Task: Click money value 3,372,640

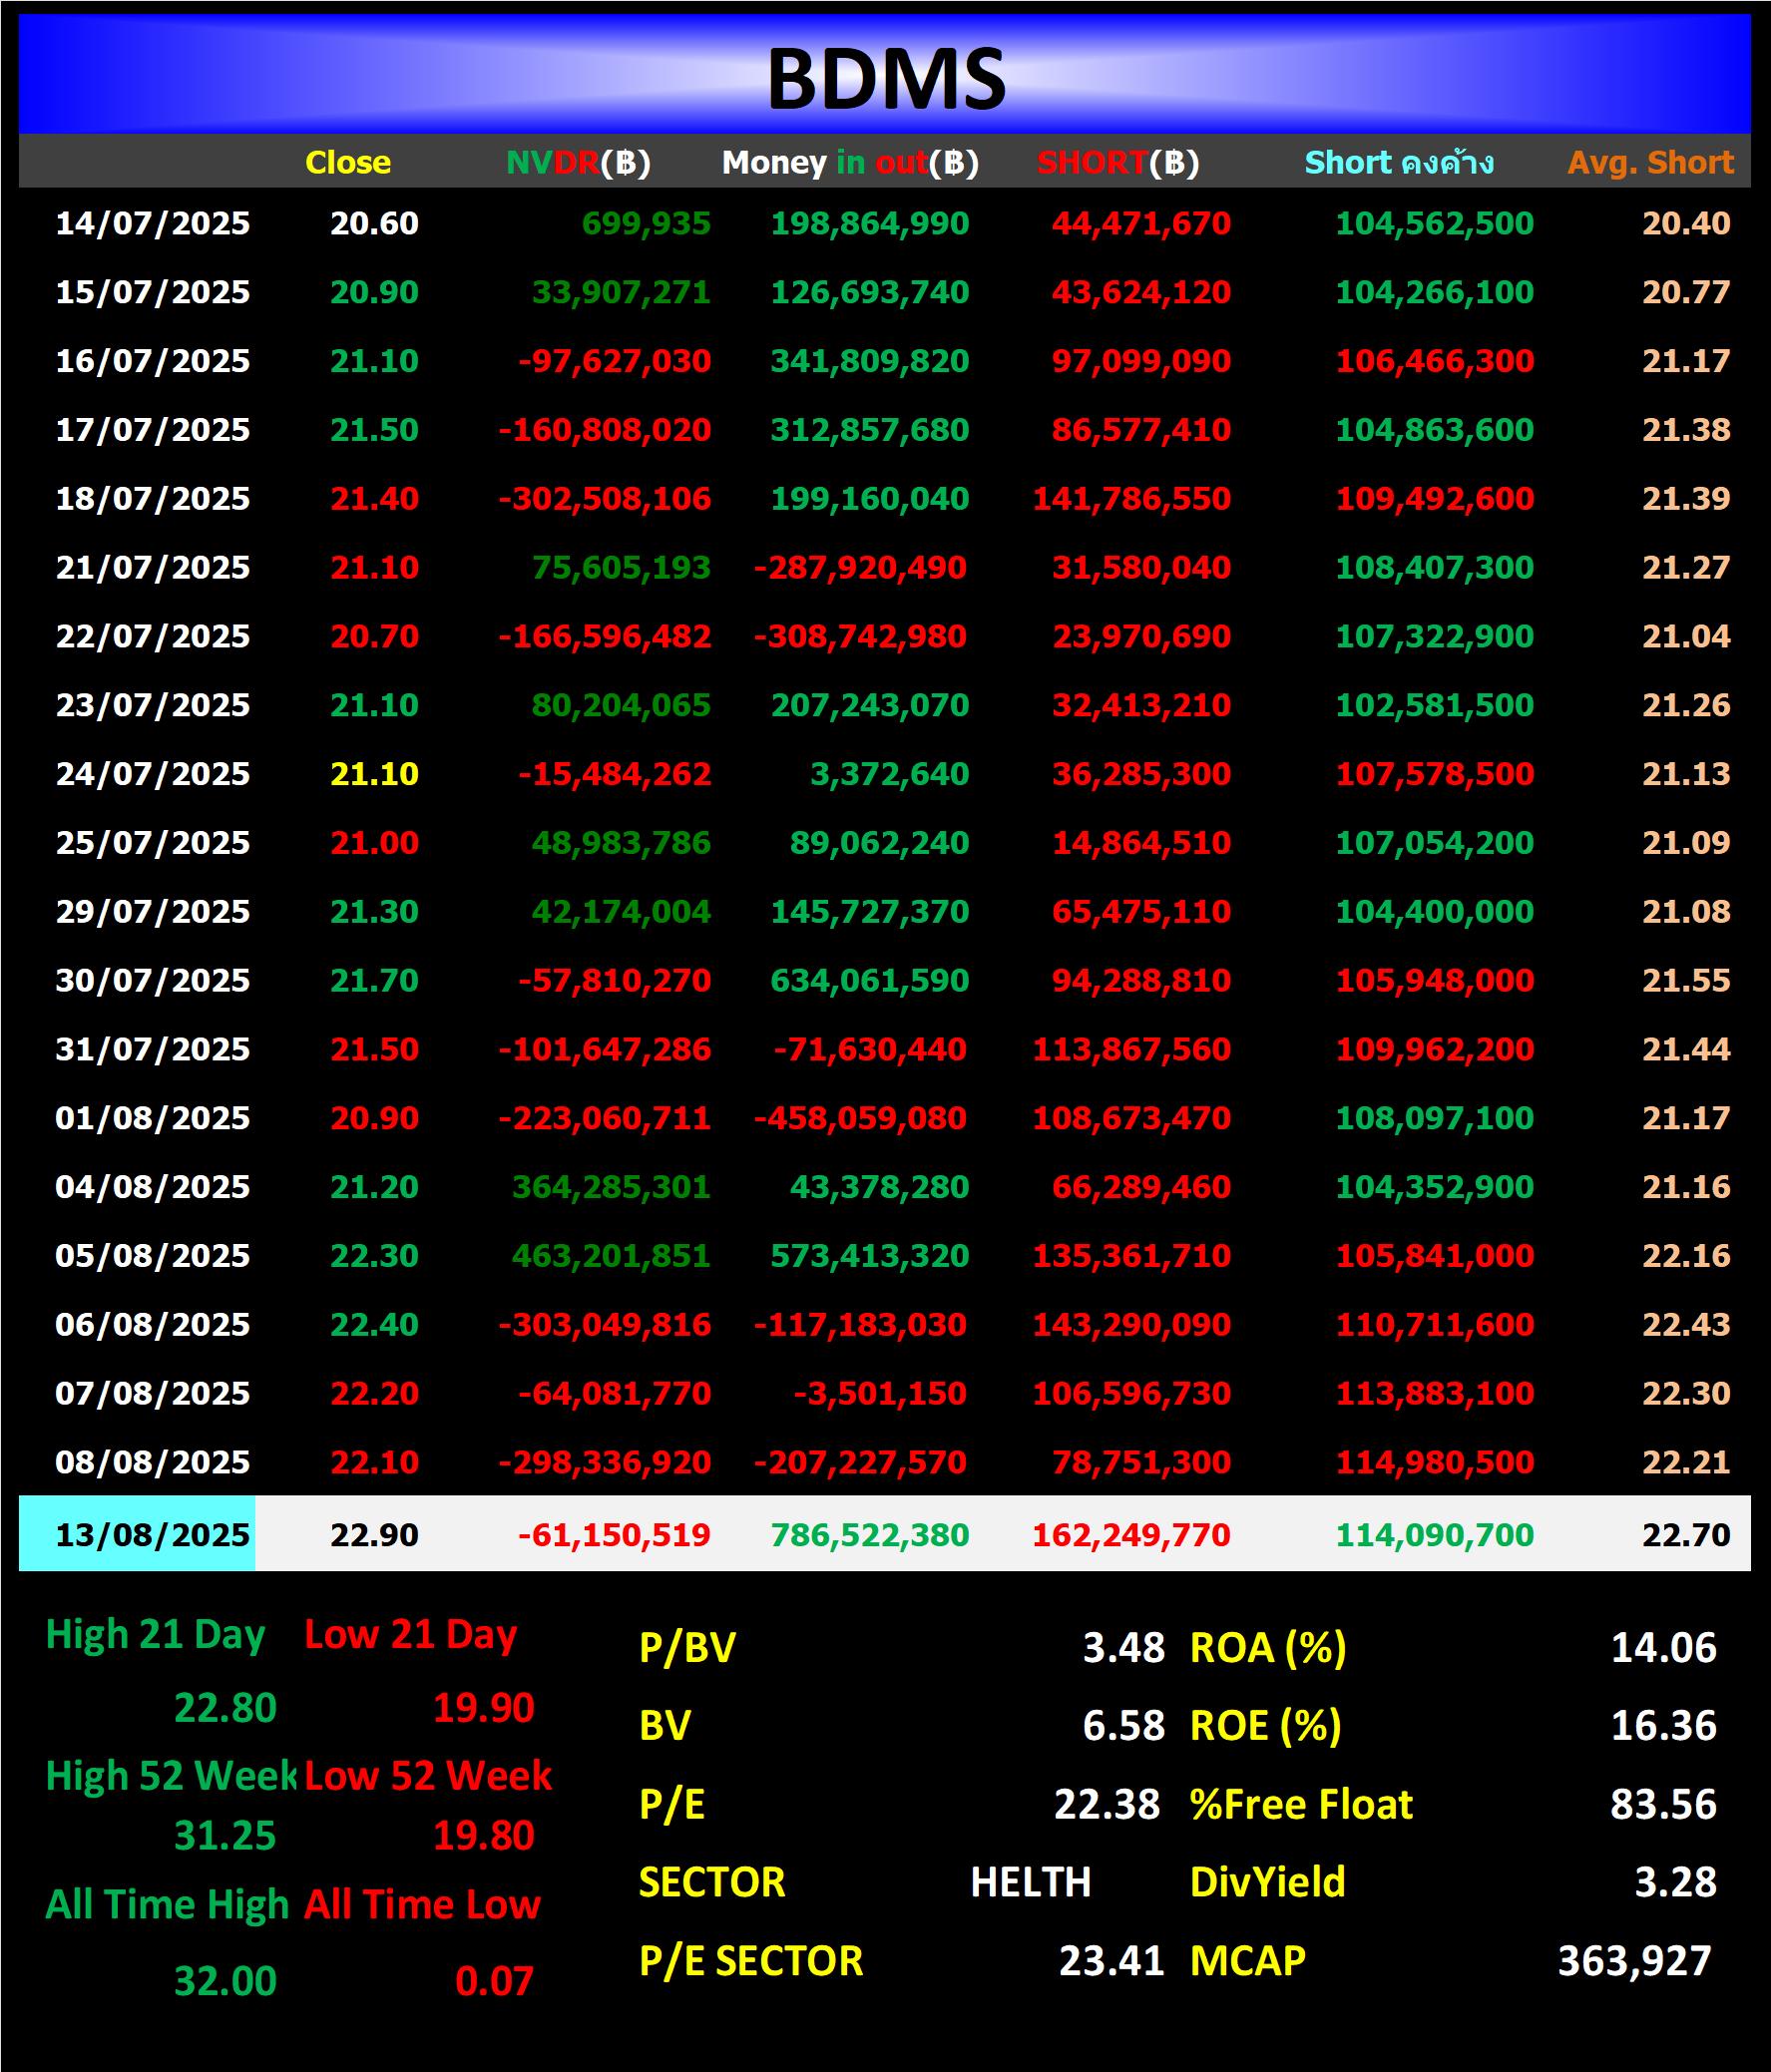Action: click(890, 774)
